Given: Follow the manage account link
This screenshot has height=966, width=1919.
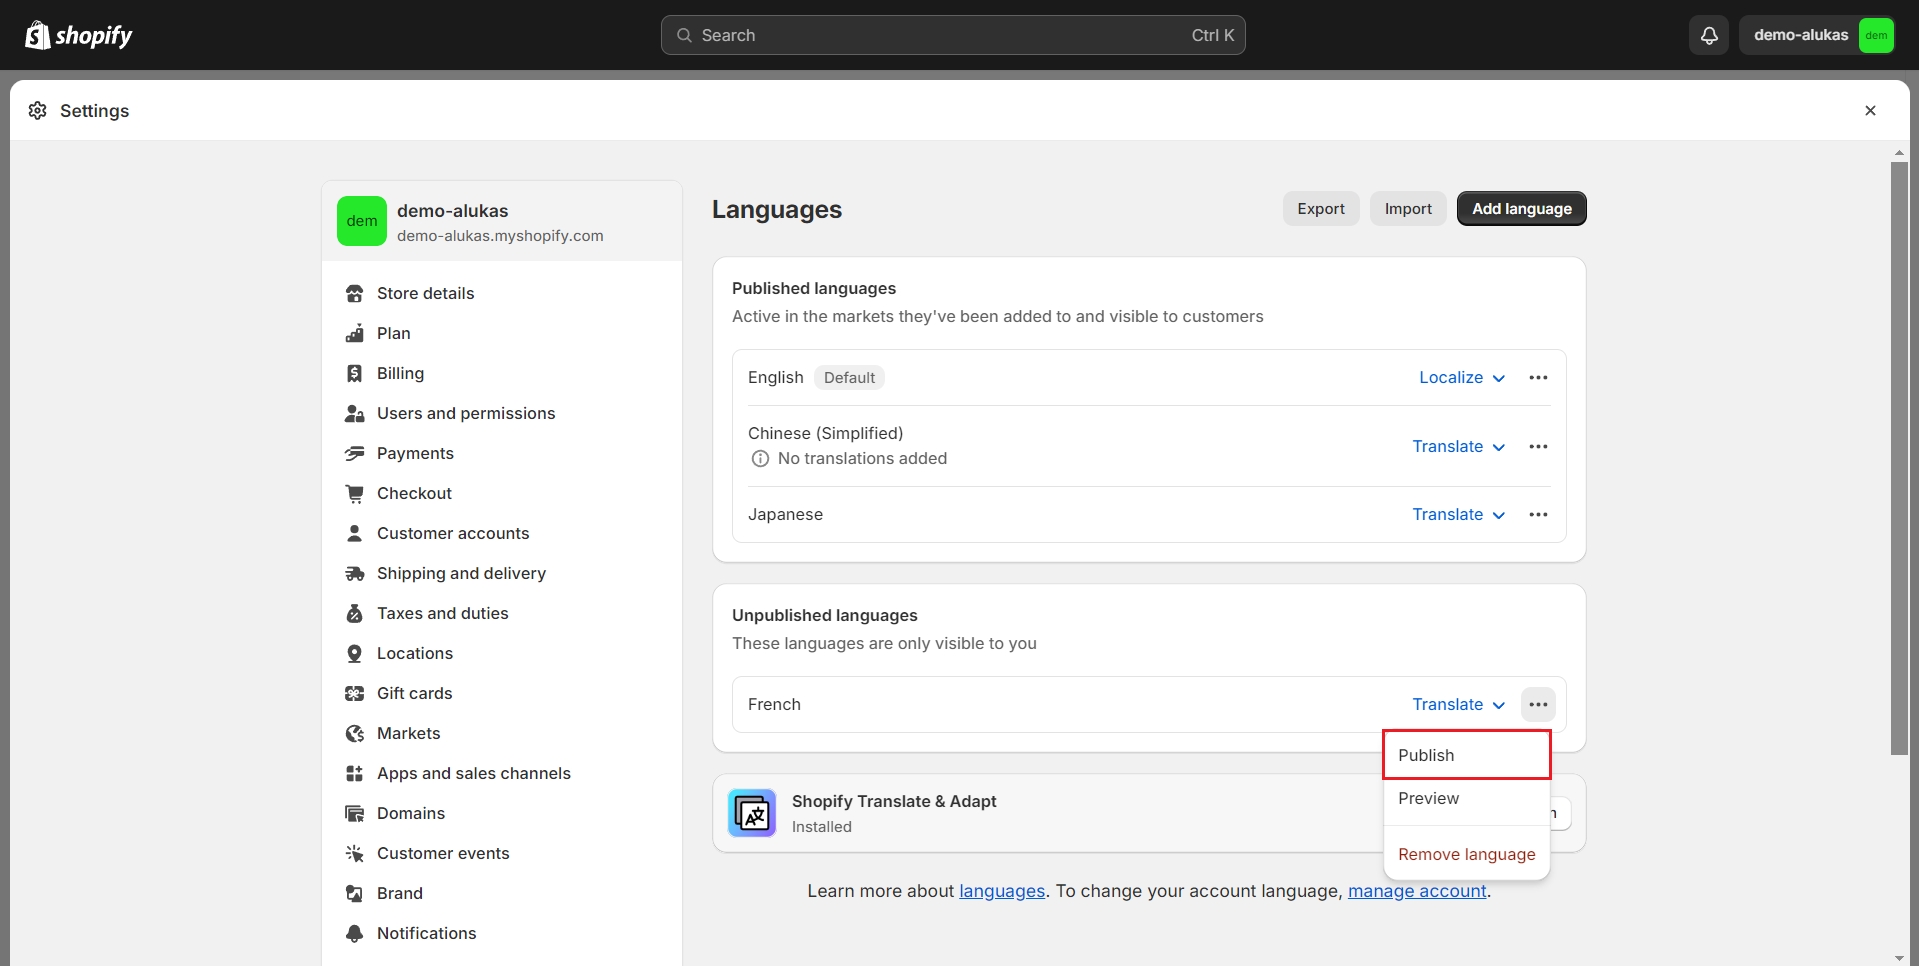Looking at the screenshot, I should (x=1416, y=891).
